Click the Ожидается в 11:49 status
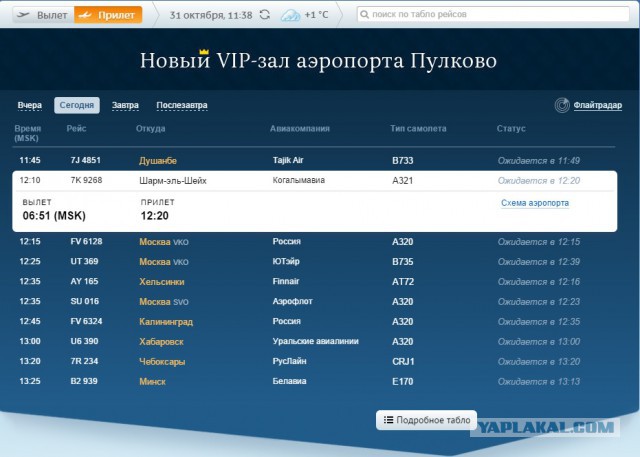The image size is (640, 457). [539, 161]
